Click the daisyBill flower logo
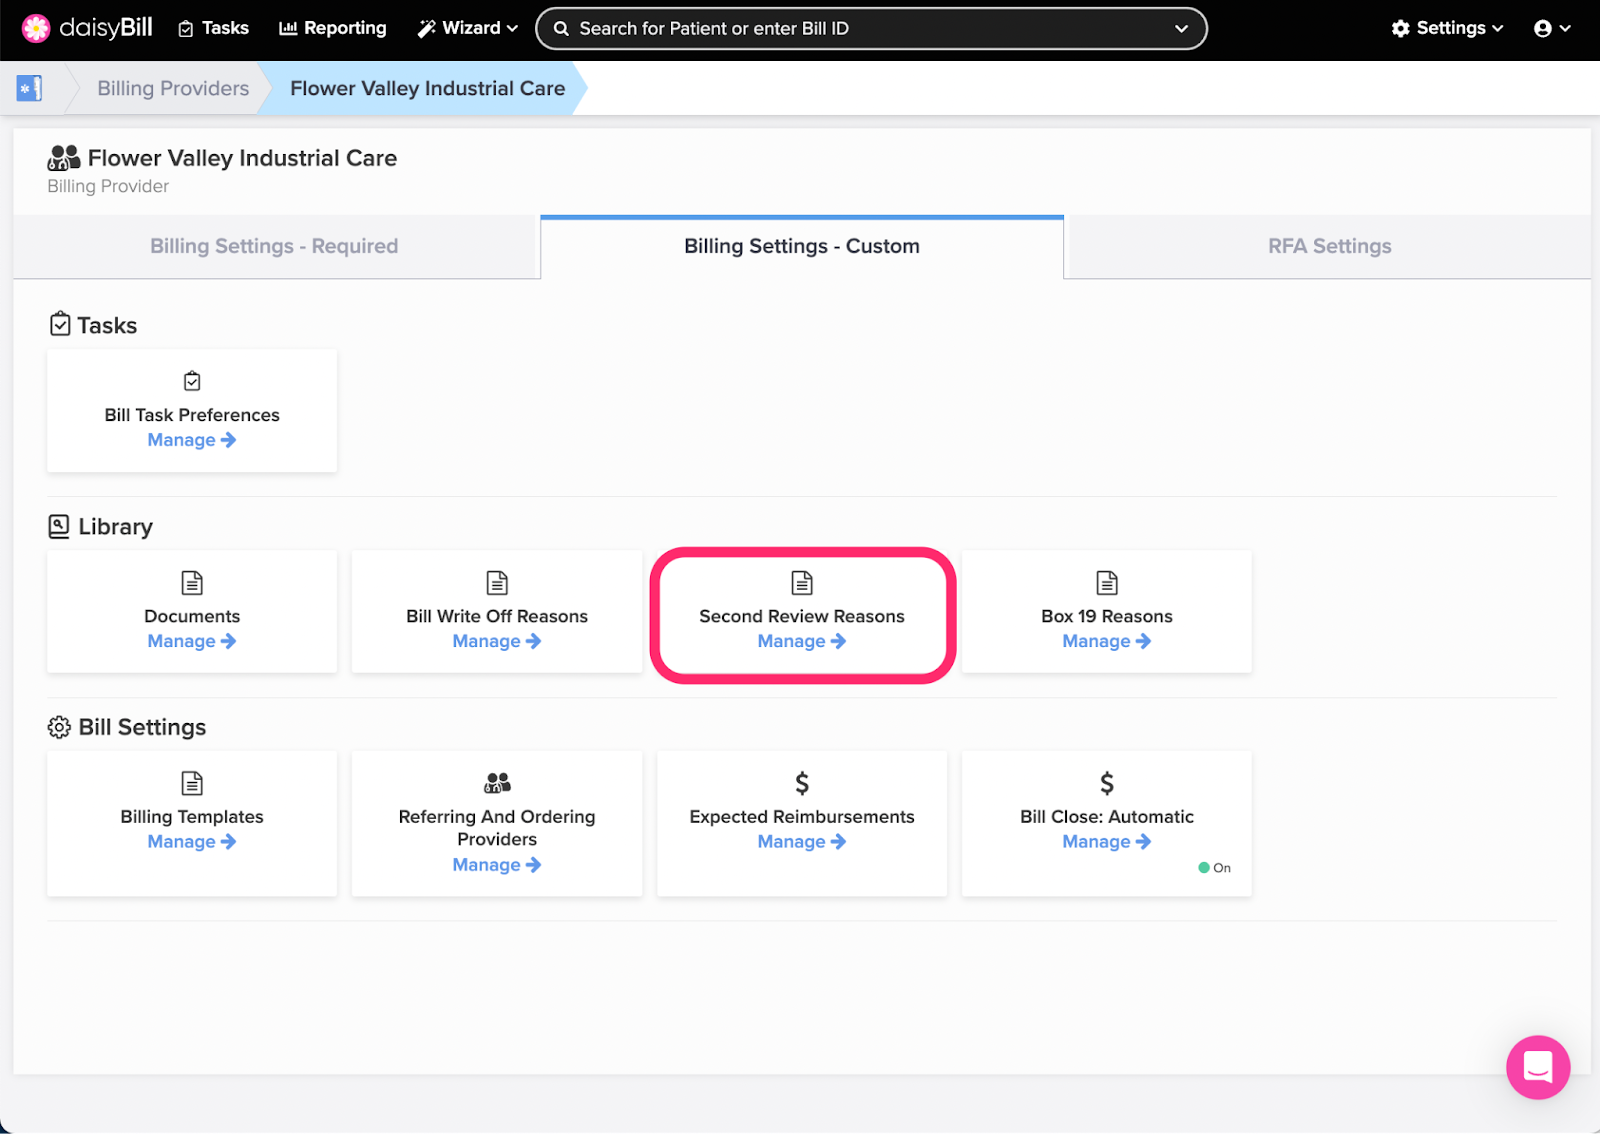The height and width of the screenshot is (1134, 1600). 36,28
